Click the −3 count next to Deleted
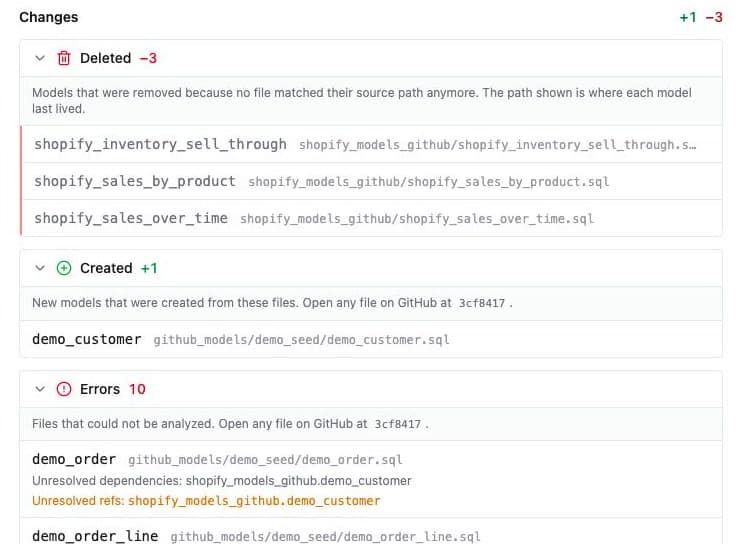 coord(148,58)
